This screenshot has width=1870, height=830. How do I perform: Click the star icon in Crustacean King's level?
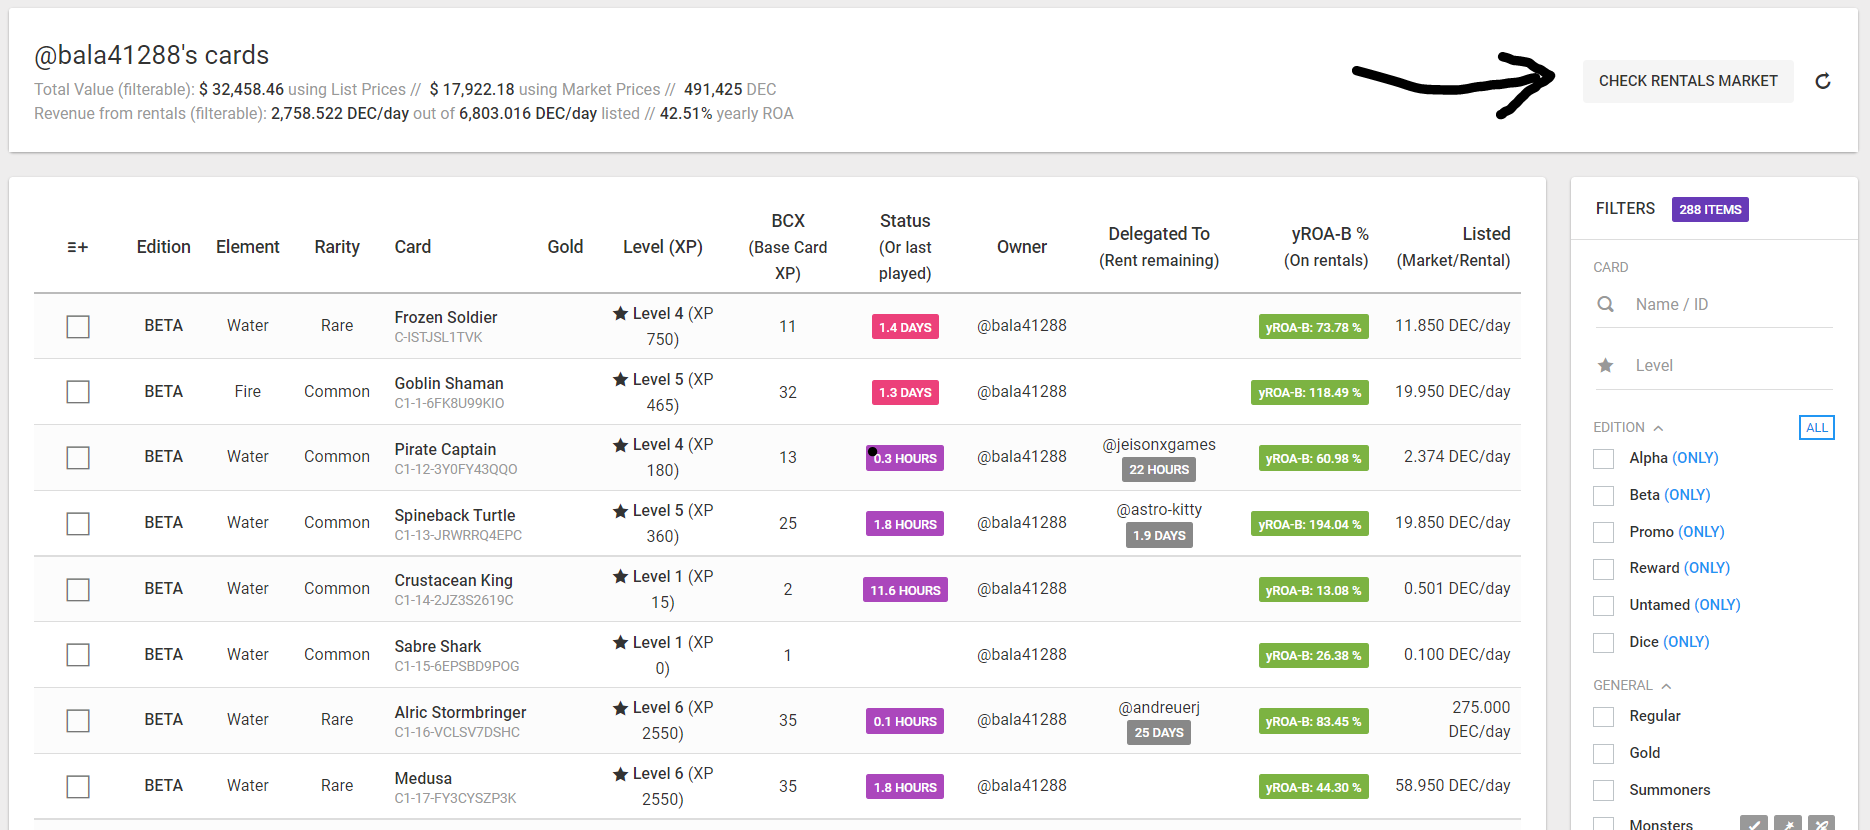[621, 576]
